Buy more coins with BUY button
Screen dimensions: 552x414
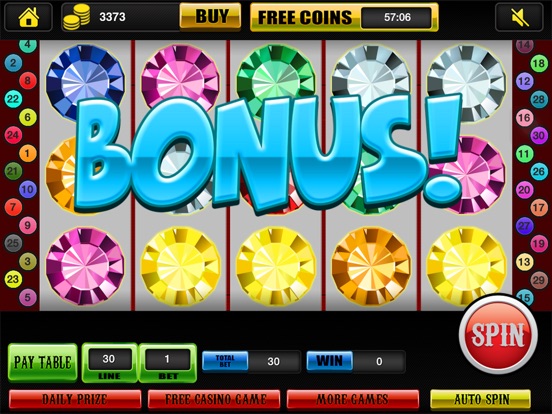point(210,16)
